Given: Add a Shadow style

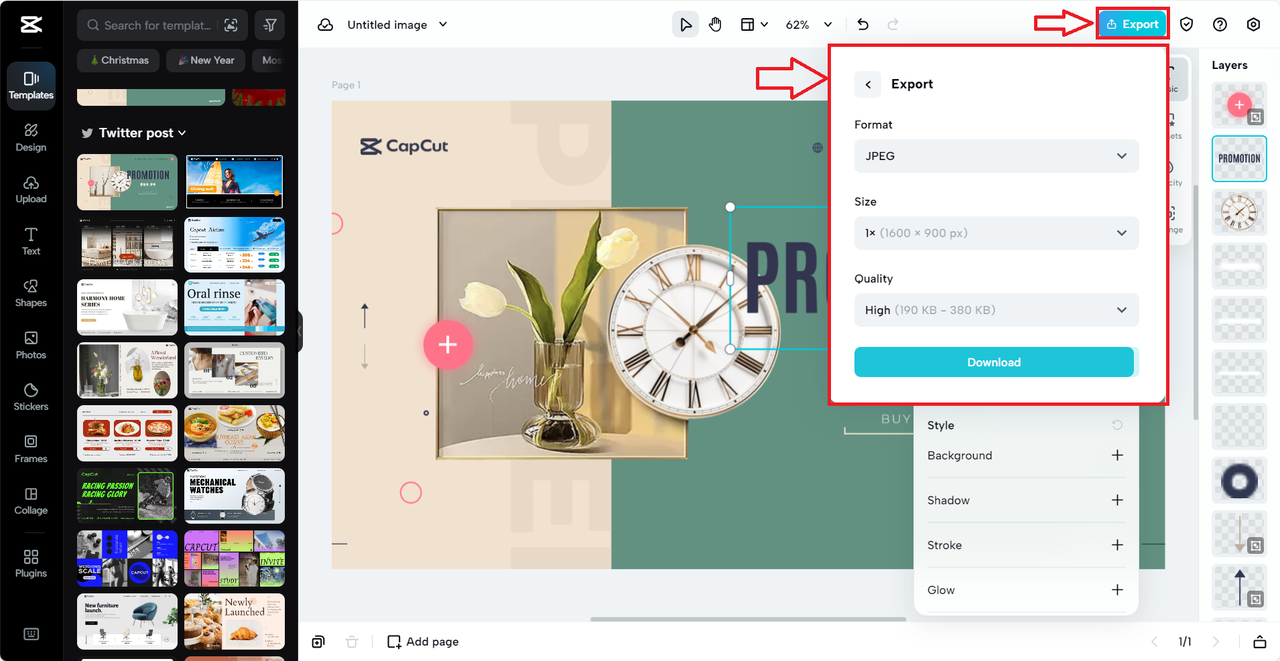Looking at the screenshot, I should [x=1117, y=500].
